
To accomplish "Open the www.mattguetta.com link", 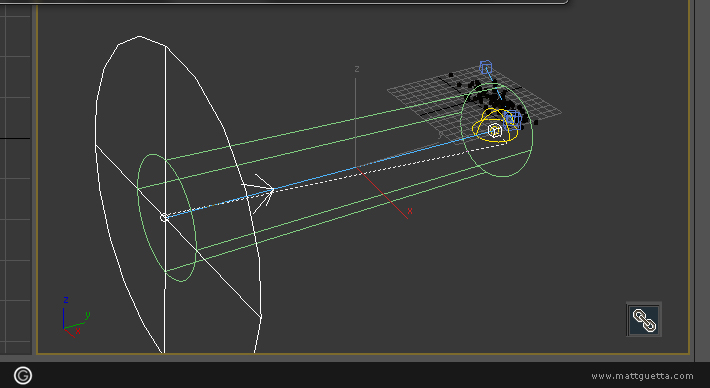I will 642,376.
